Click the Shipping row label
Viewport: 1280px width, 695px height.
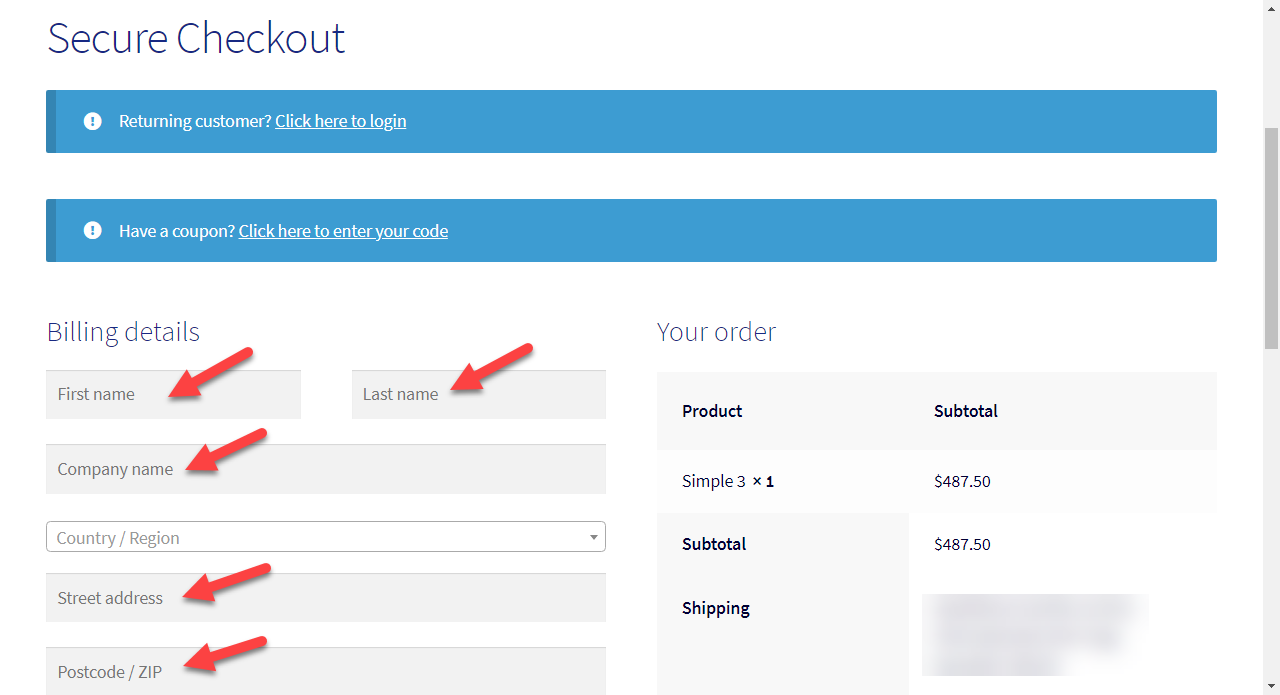[x=716, y=608]
